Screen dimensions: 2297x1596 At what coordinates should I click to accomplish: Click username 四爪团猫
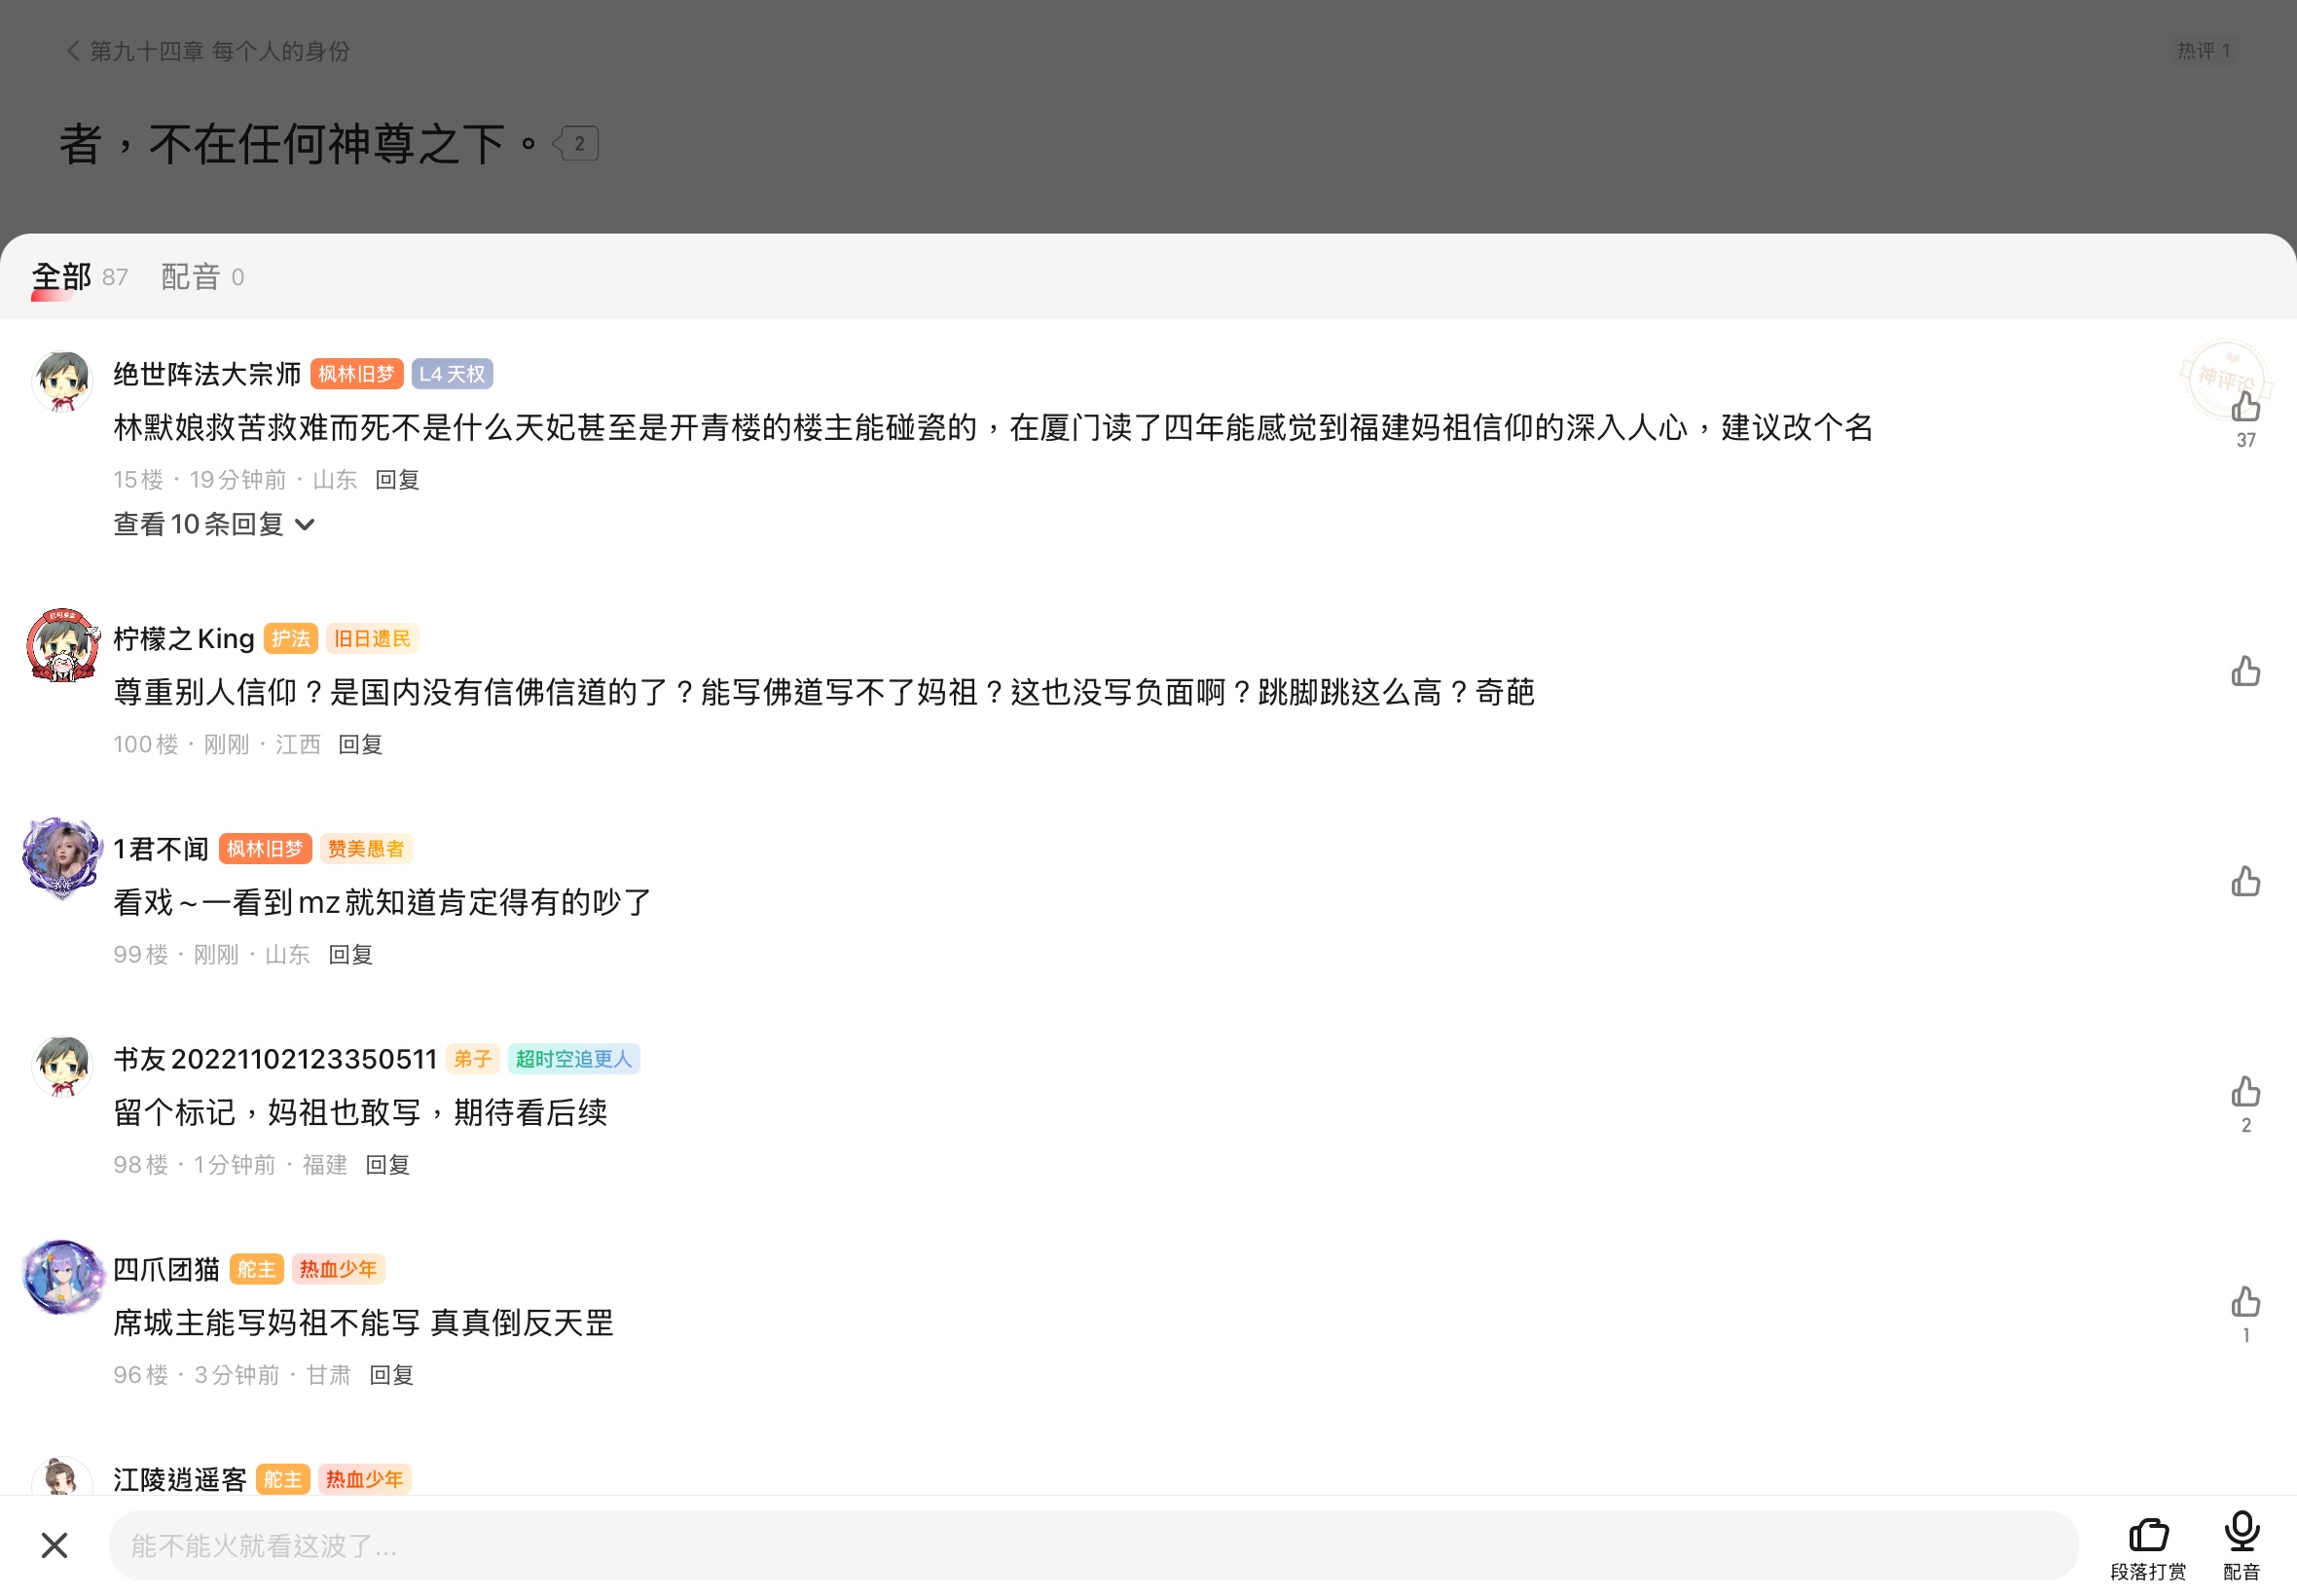[x=166, y=1269]
